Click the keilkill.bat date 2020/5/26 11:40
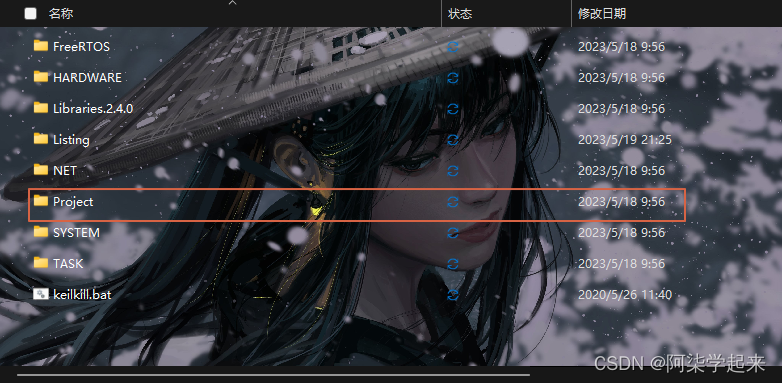Viewport: 782px width, 383px height. click(x=625, y=294)
